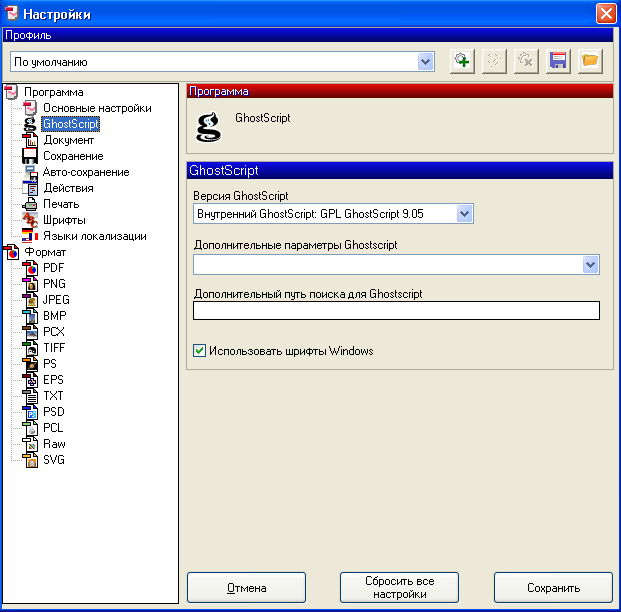Select Шрифты label in the tree

(x=64, y=220)
